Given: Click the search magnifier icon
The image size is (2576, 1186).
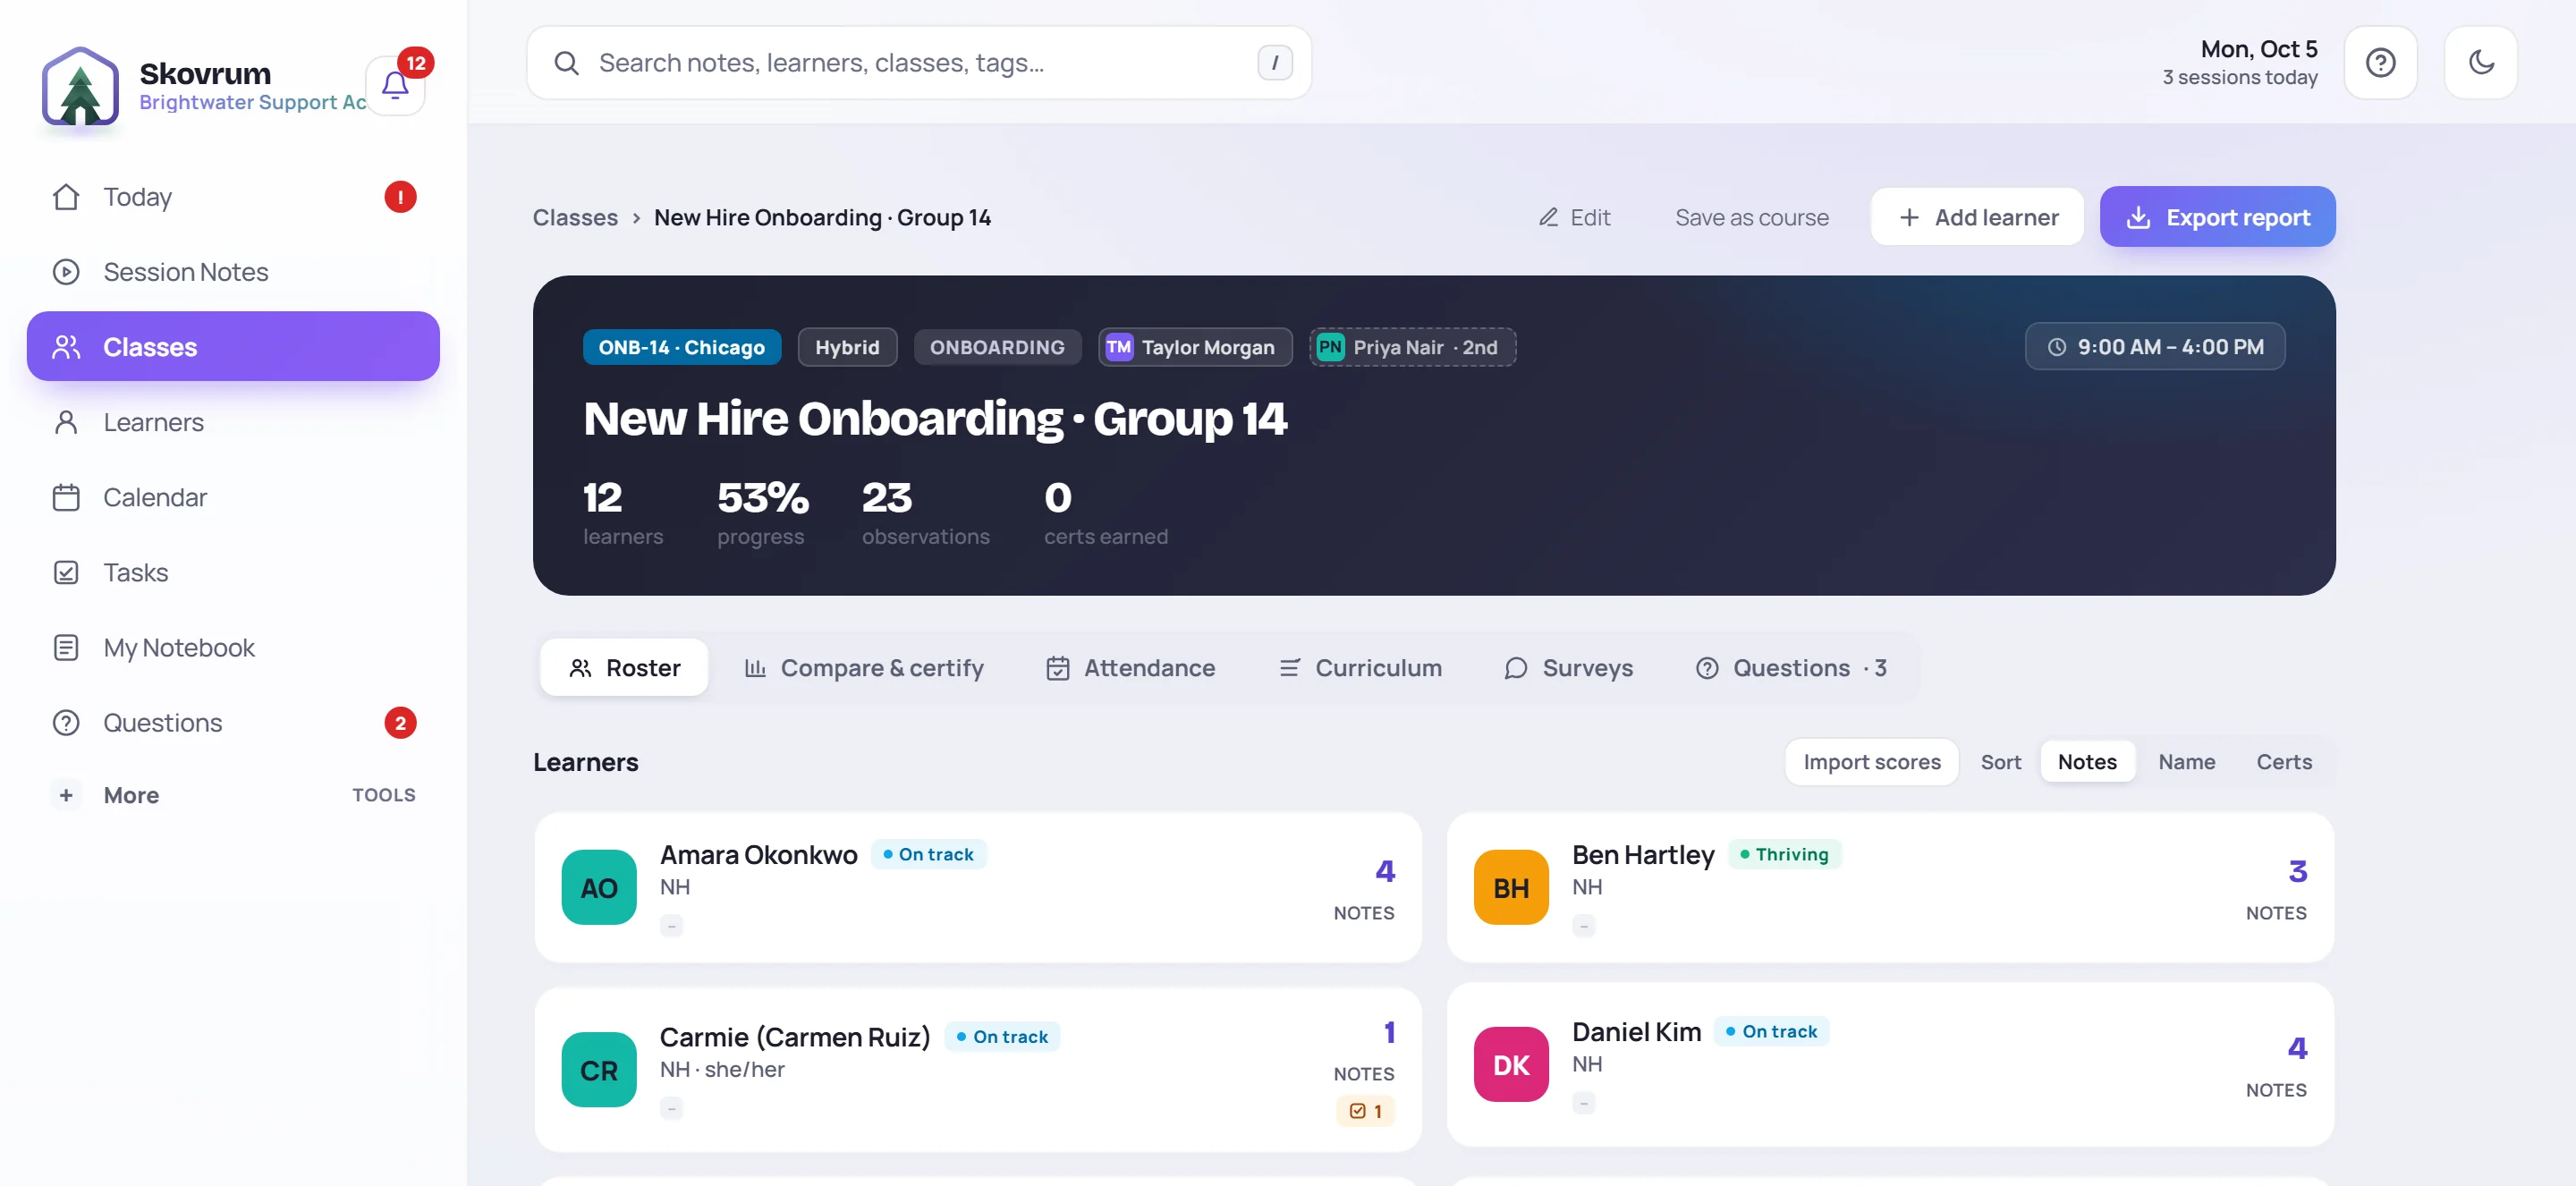Looking at the screenshot, I should click(566, 63).
